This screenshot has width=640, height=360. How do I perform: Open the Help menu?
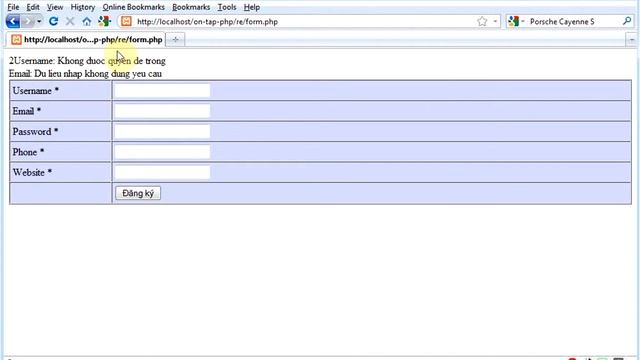(252, 7)
